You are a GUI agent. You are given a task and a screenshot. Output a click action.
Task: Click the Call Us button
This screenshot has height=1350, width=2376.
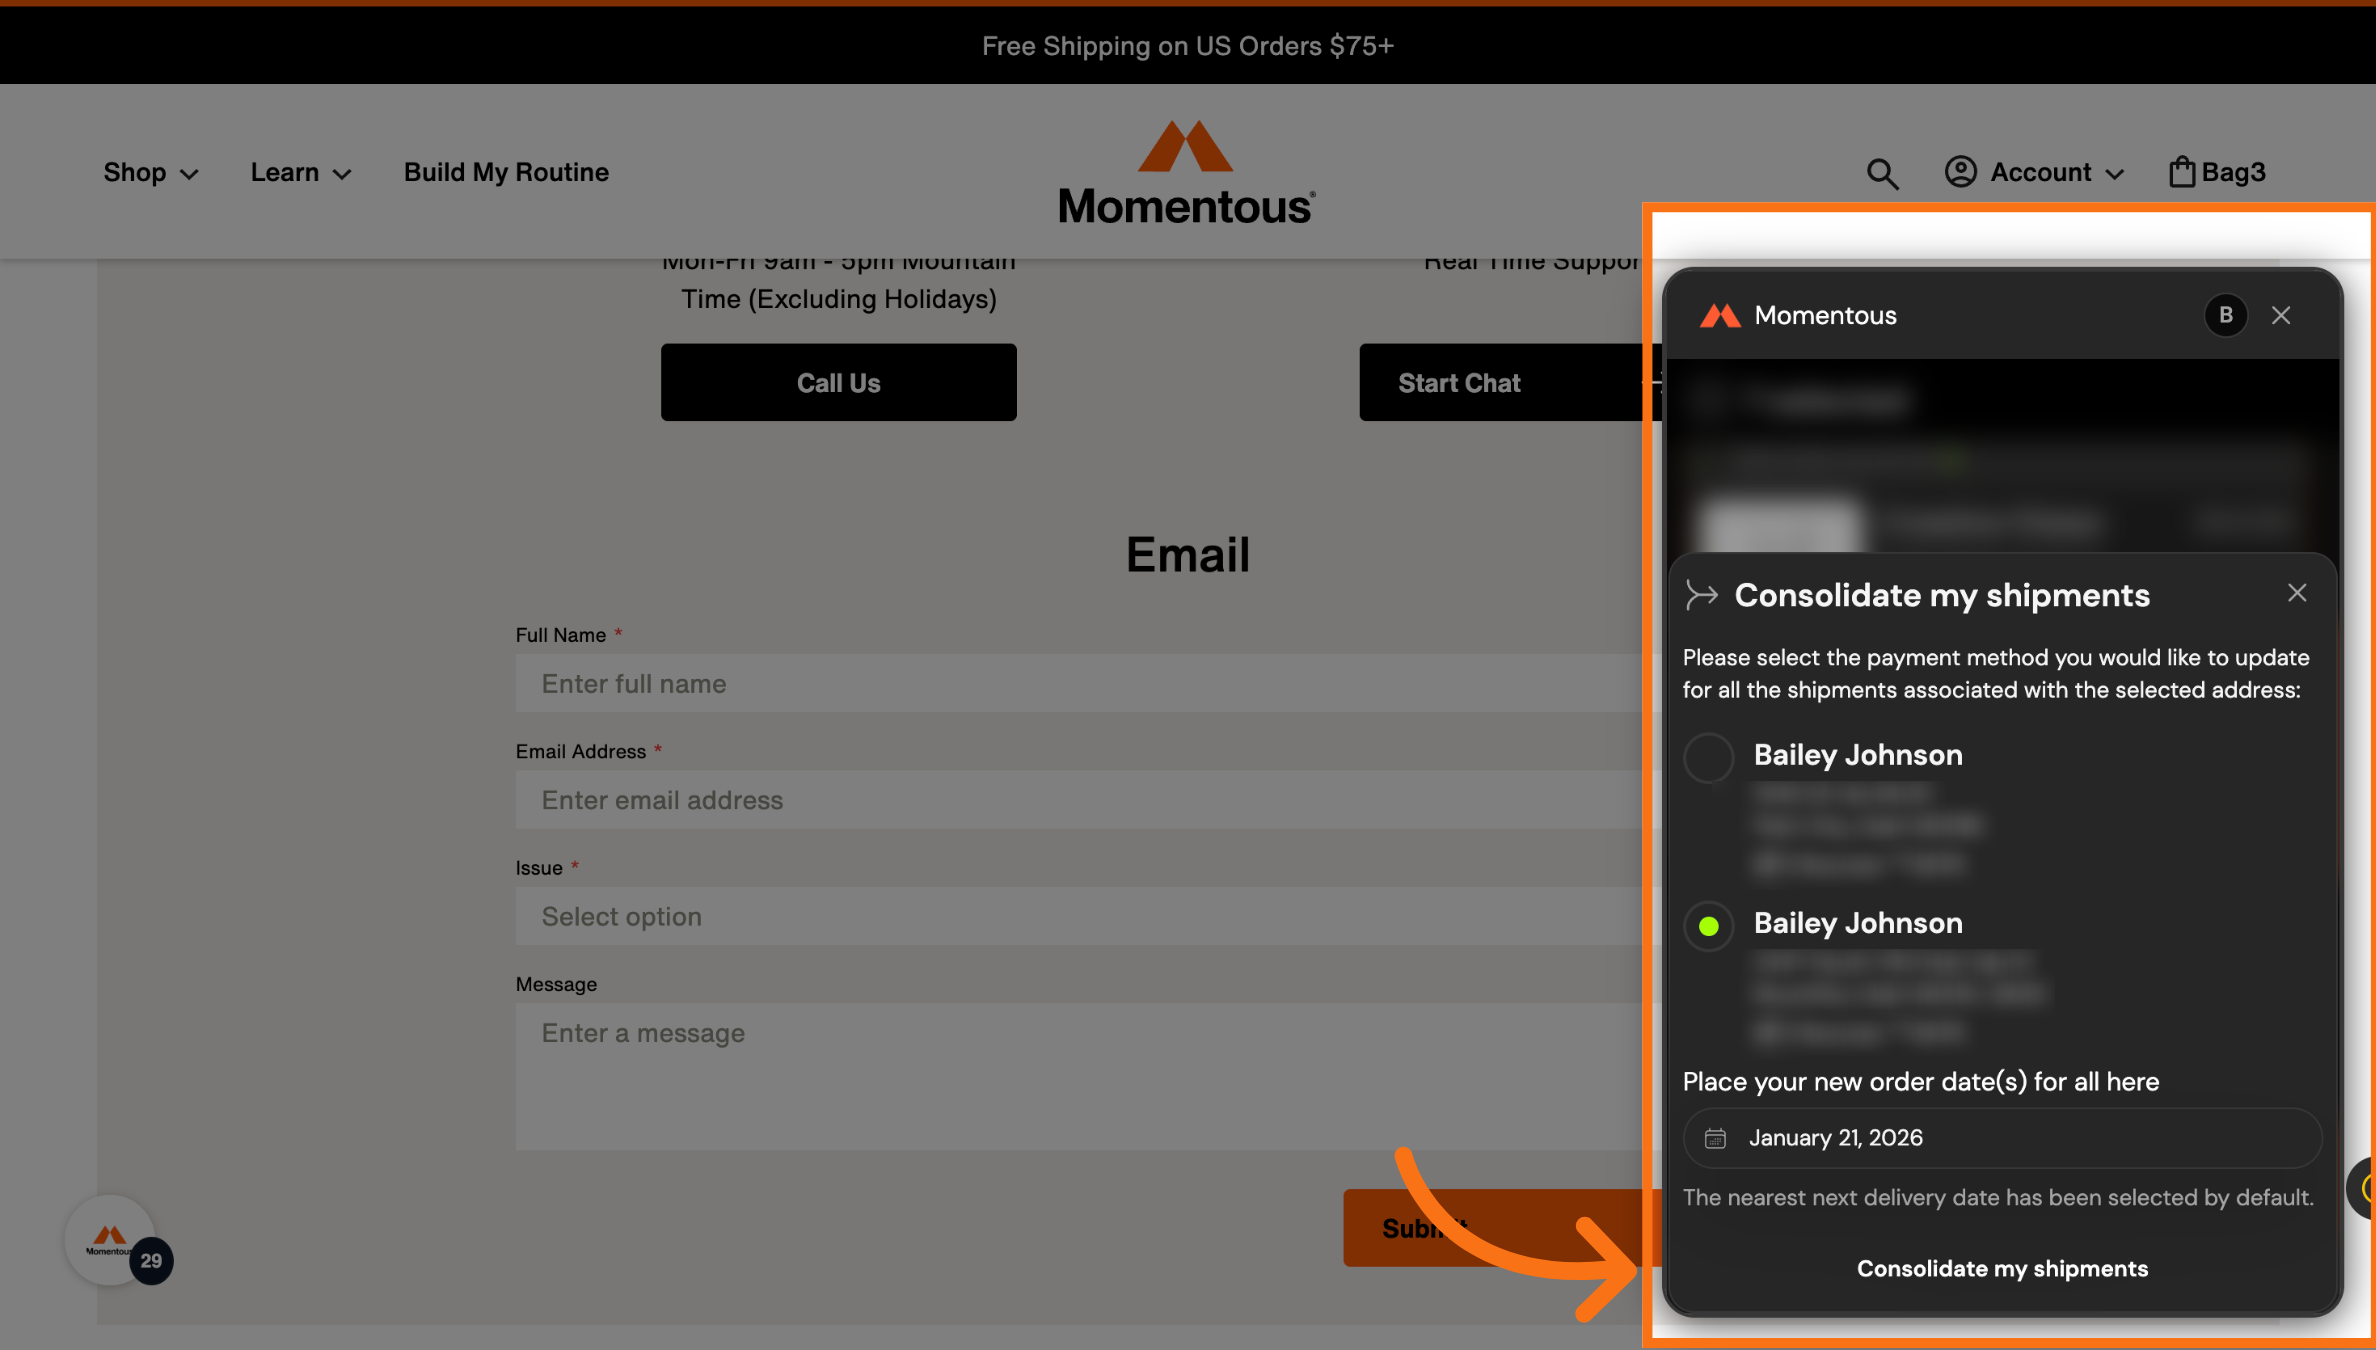coord(838,382)
